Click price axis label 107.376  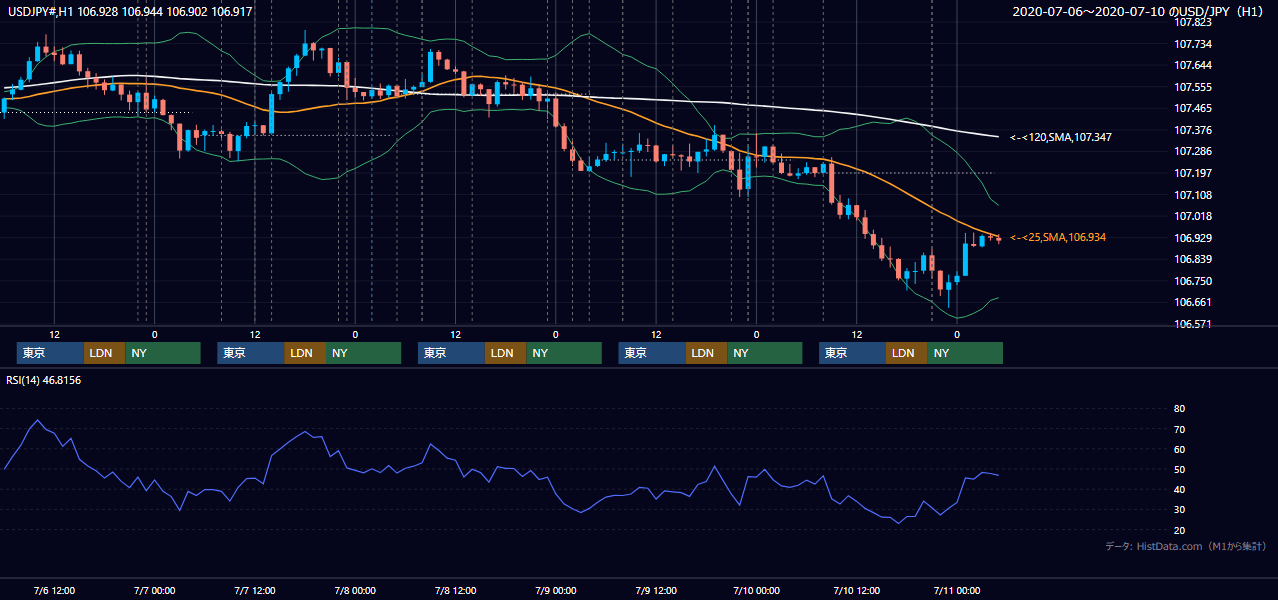tap(1193, 130)
